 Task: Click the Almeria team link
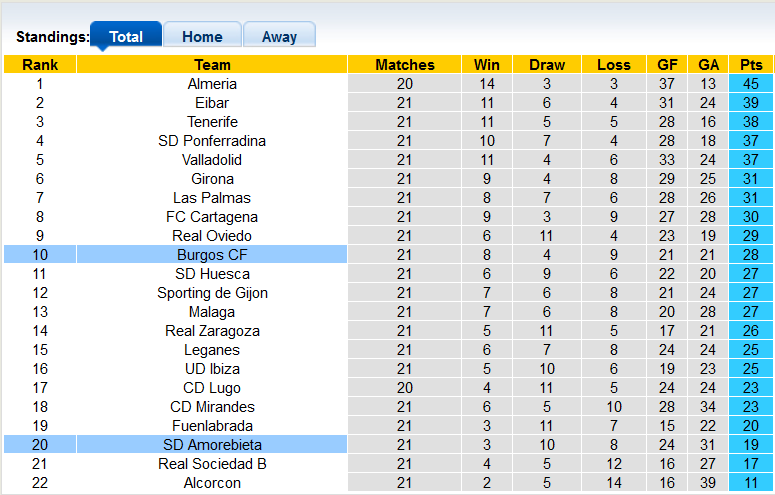coord(212,84)
